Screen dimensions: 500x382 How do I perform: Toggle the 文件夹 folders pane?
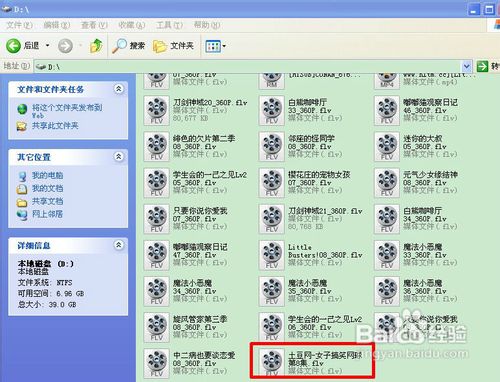[173, 46]
